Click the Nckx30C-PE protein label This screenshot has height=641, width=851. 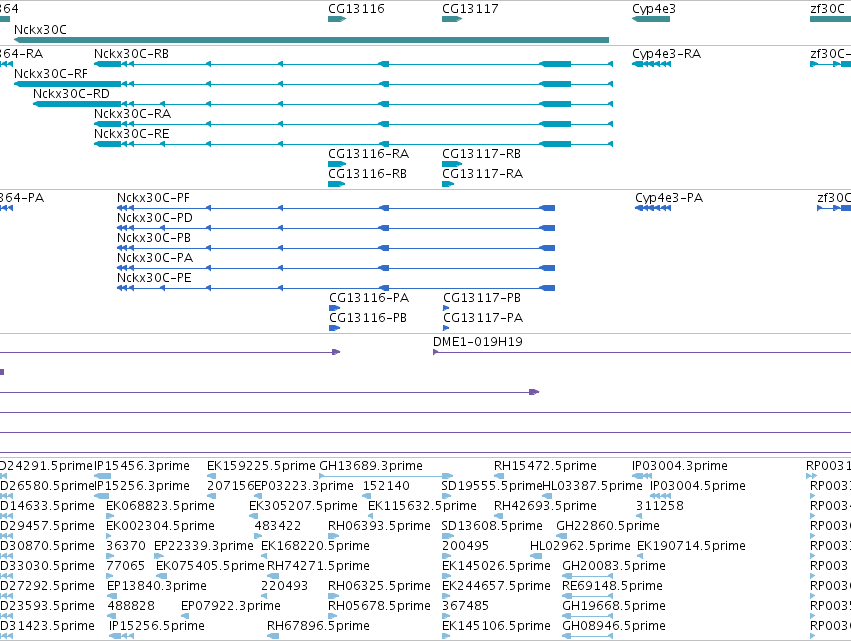click(154, 278)
